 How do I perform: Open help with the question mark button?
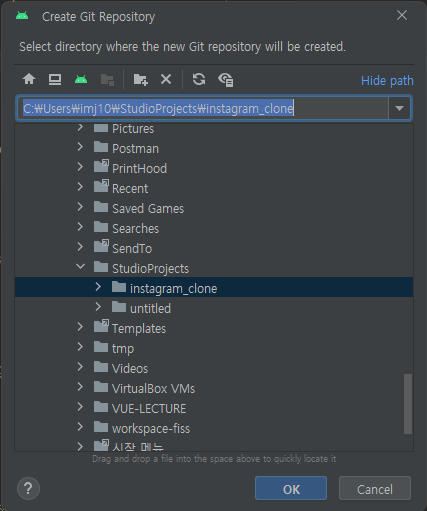[28, 489]
